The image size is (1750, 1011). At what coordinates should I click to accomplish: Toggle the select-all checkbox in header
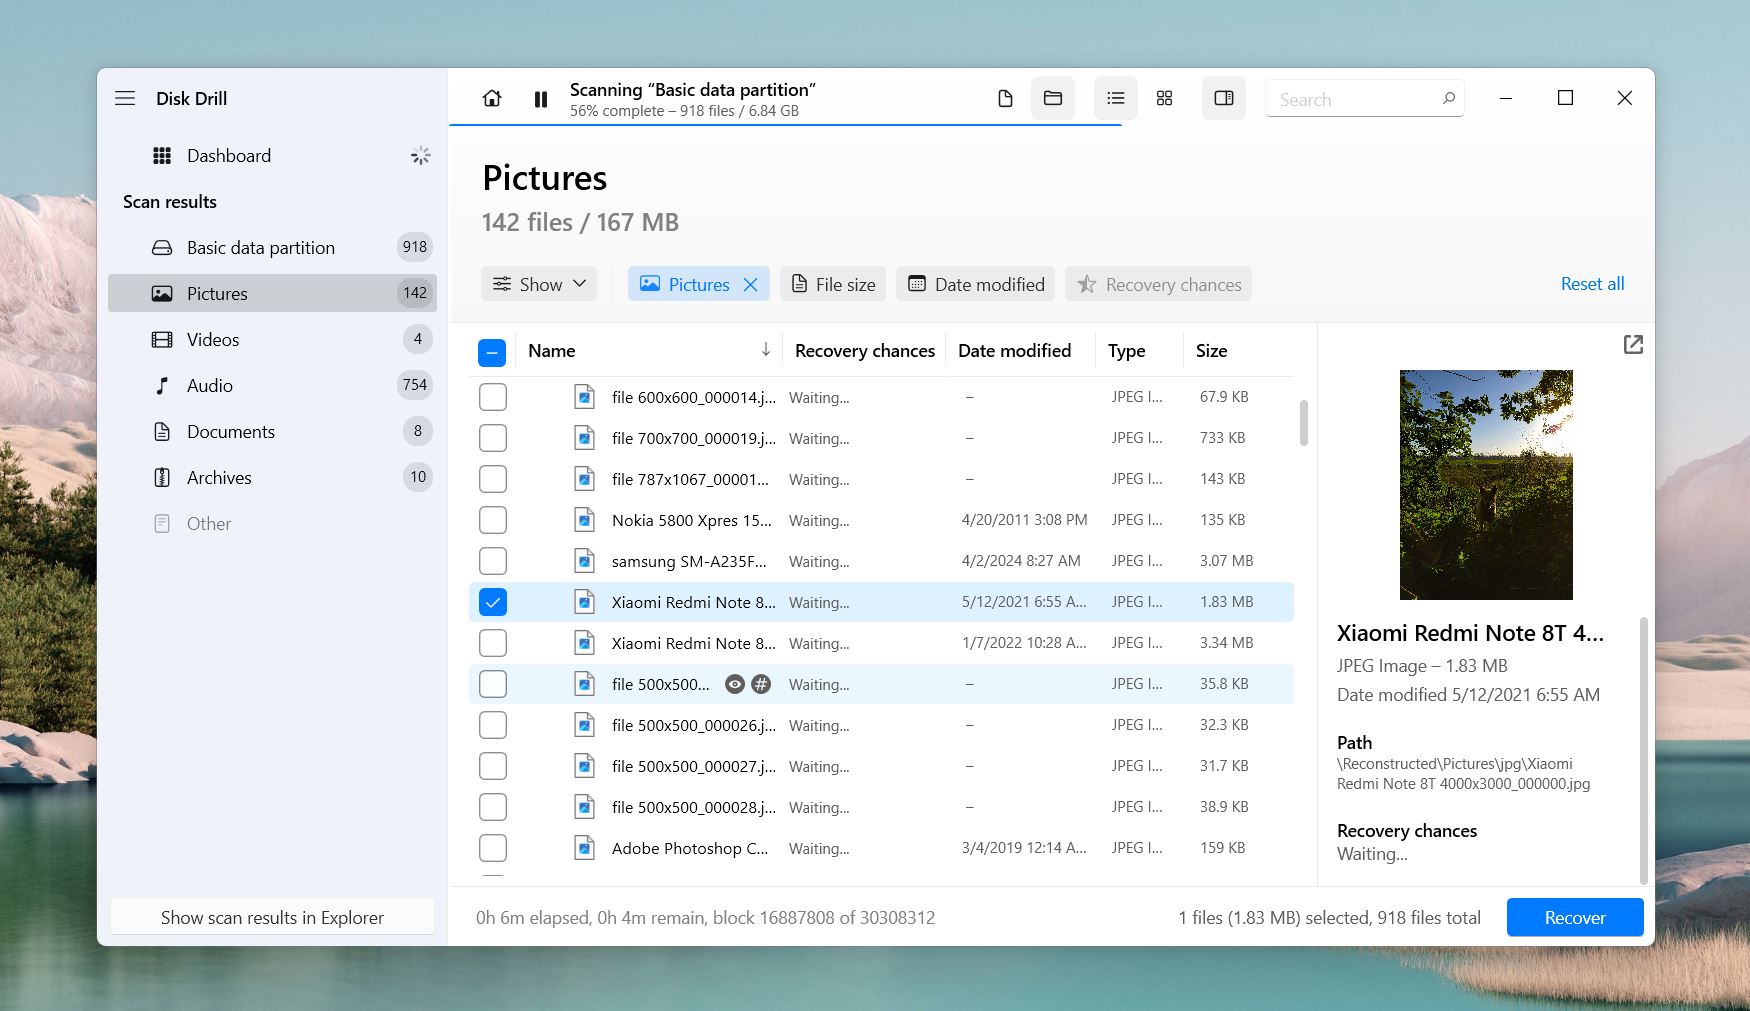(x=492, y=352)
